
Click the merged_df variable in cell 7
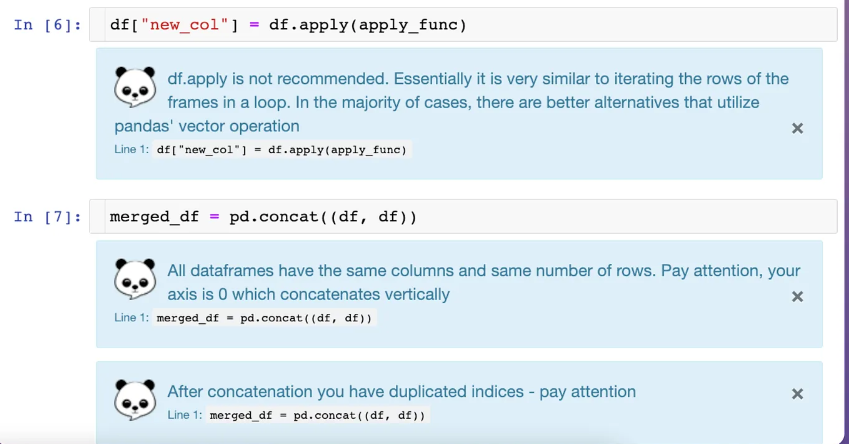click(154, 217)
